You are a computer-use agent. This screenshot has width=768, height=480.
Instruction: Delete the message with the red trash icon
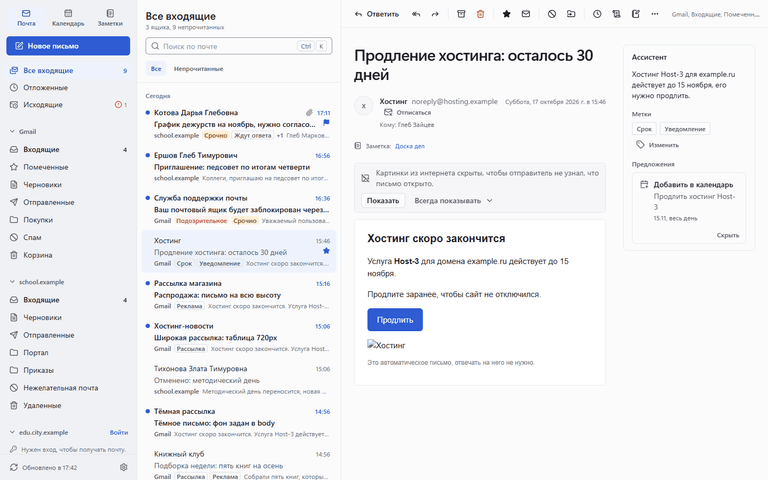click(x=480, y=14)
